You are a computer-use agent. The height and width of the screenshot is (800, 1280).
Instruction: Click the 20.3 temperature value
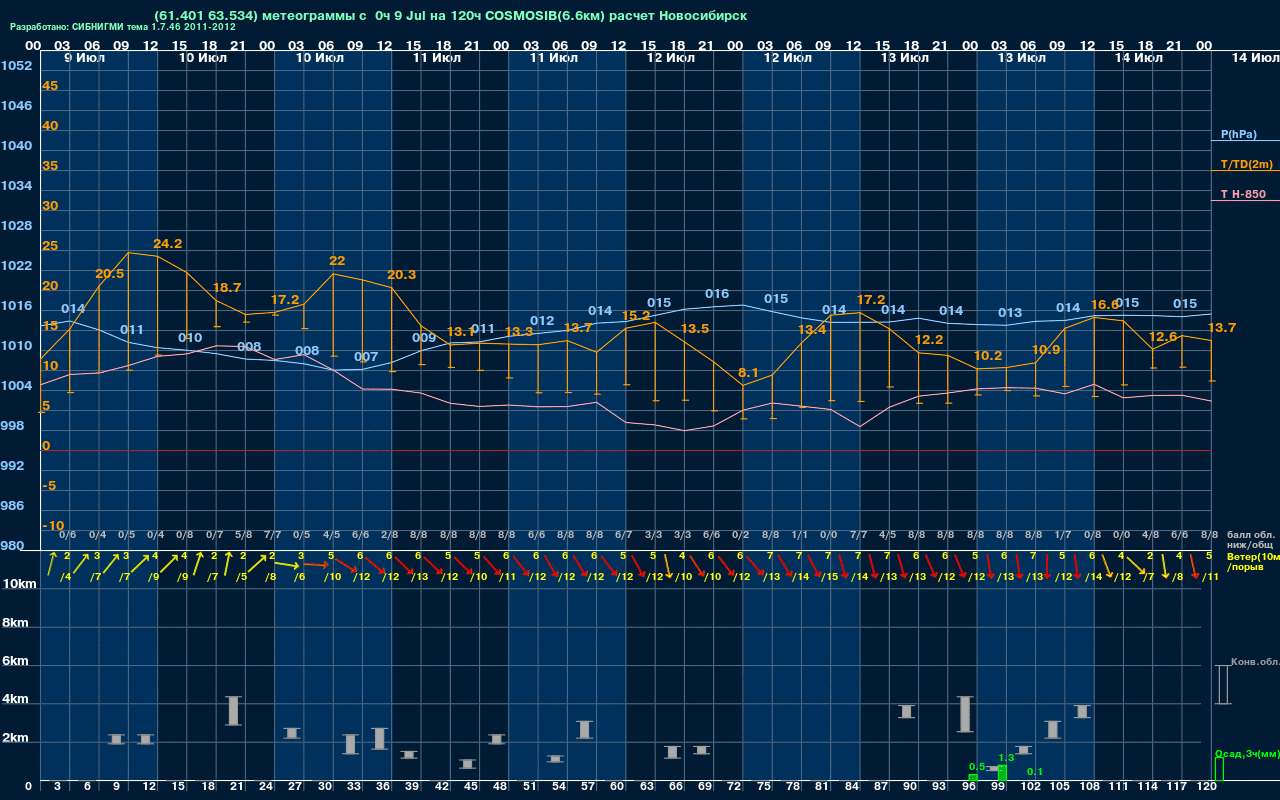tap(401, 275)
